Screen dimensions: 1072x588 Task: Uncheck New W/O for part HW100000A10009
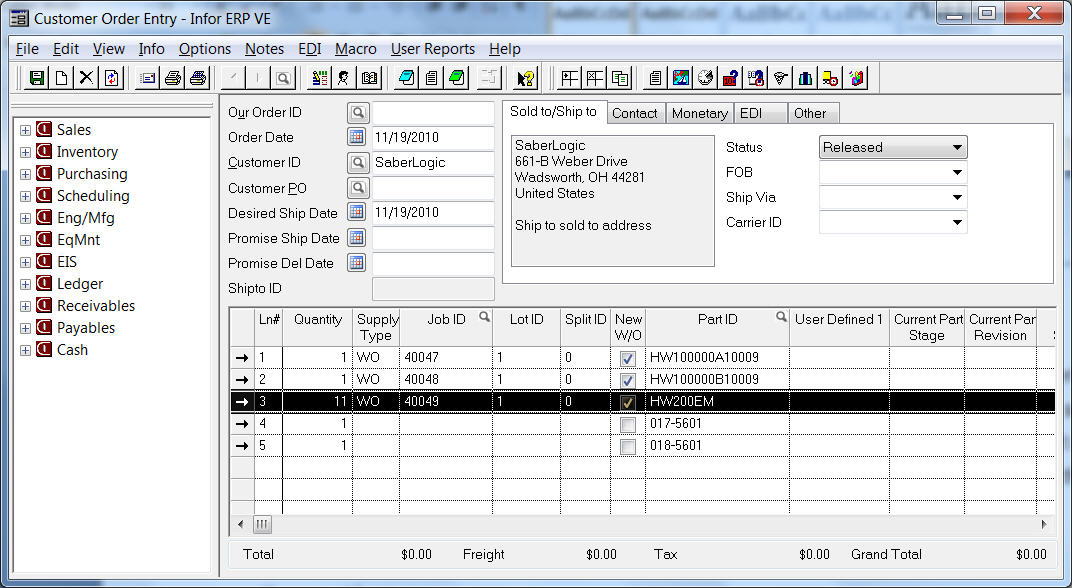point(628,358)
